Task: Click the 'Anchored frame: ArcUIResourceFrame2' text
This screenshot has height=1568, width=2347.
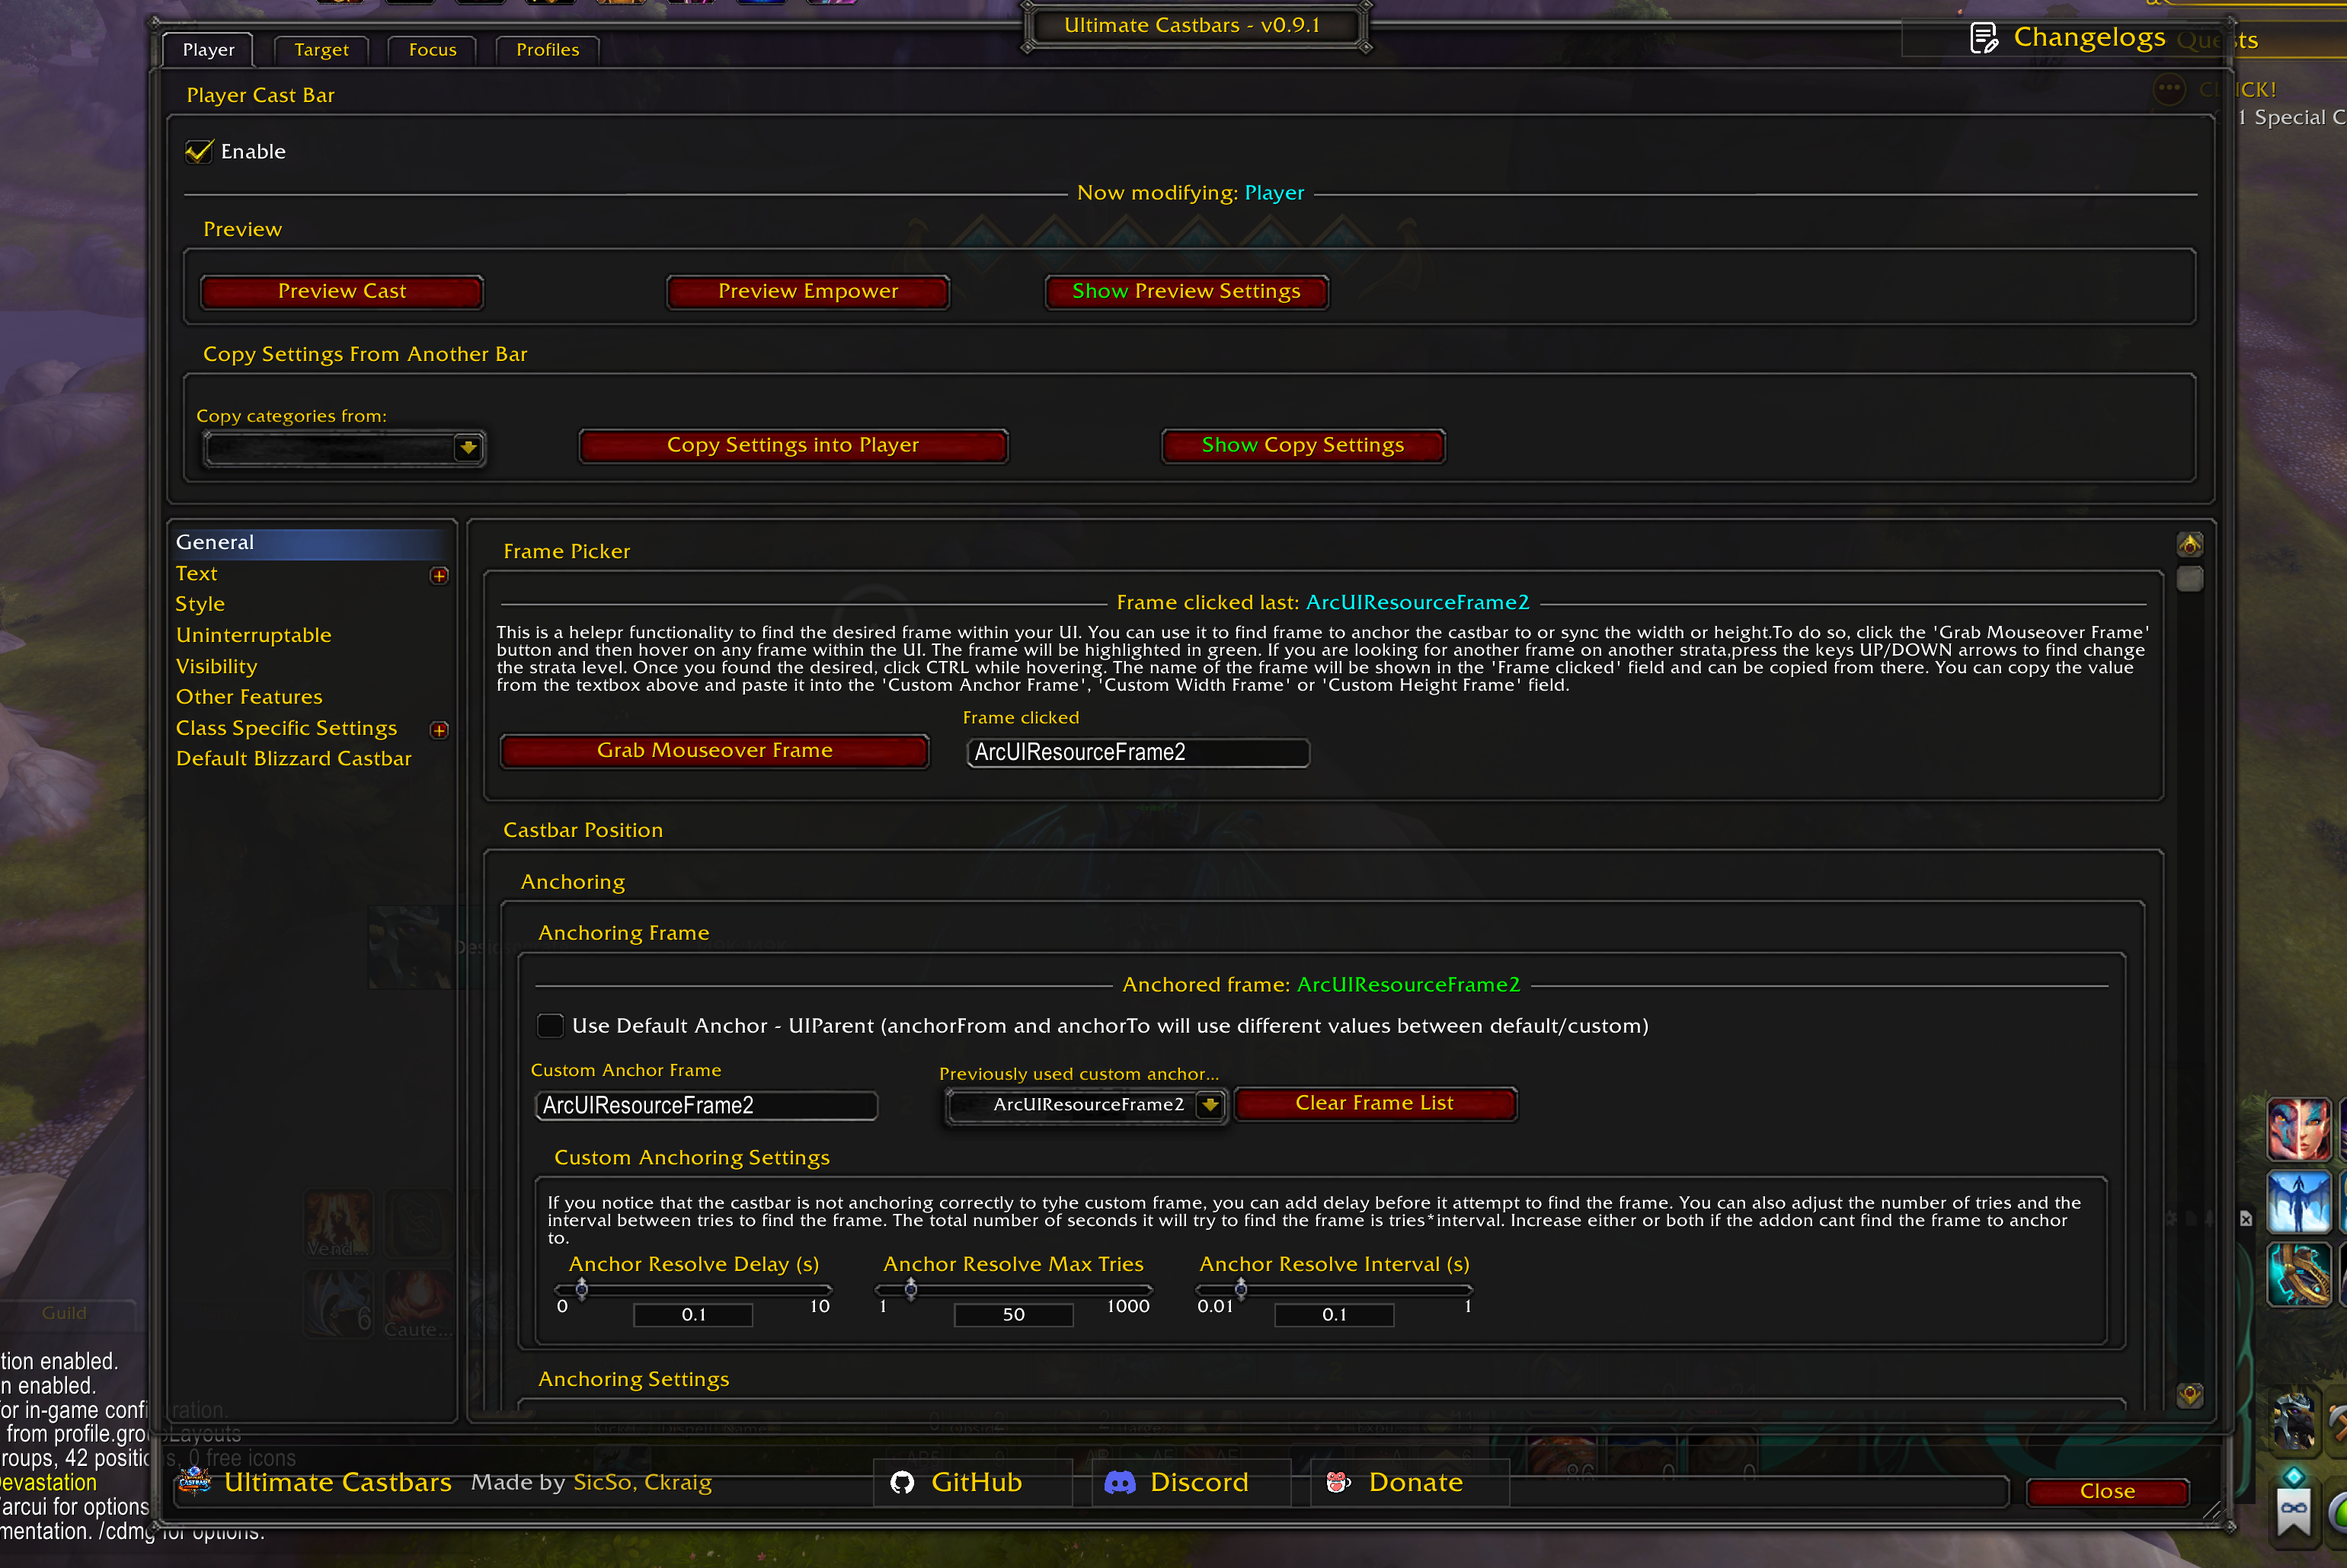Action: pyautogui.click(x=1321, y=985)
